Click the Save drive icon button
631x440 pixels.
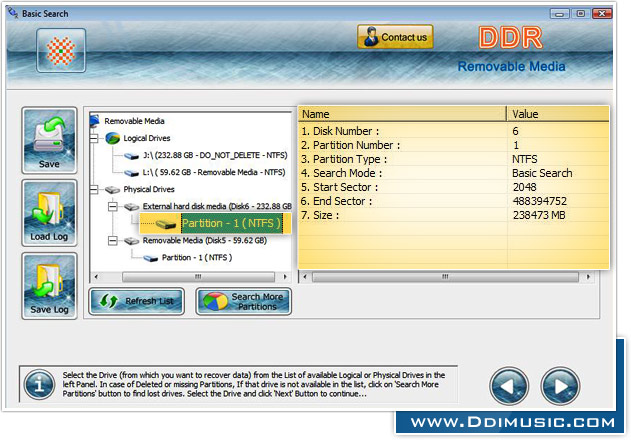tap(49, 140)
